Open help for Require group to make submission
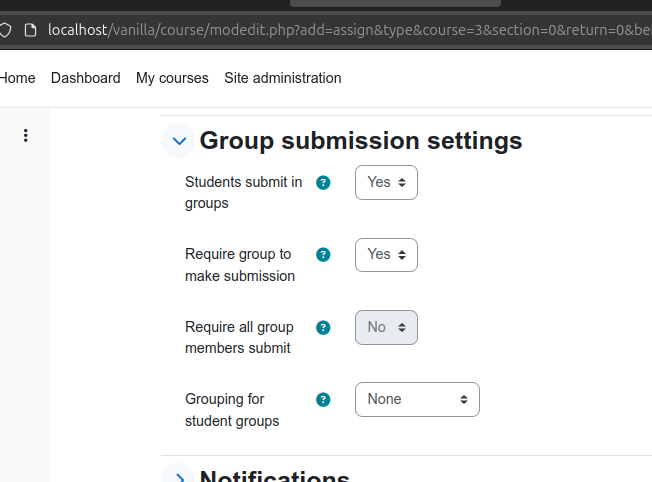The image size is (652, 482). pos(323,255)
